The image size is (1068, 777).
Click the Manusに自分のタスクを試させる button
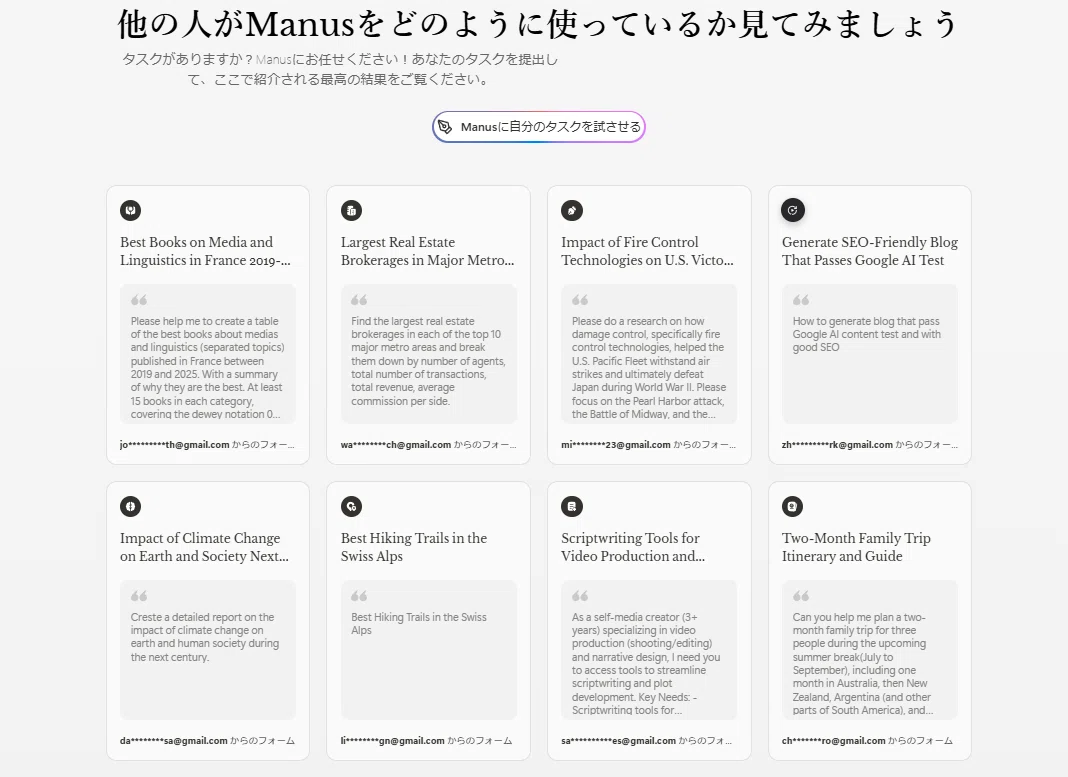tap(539, 127)
